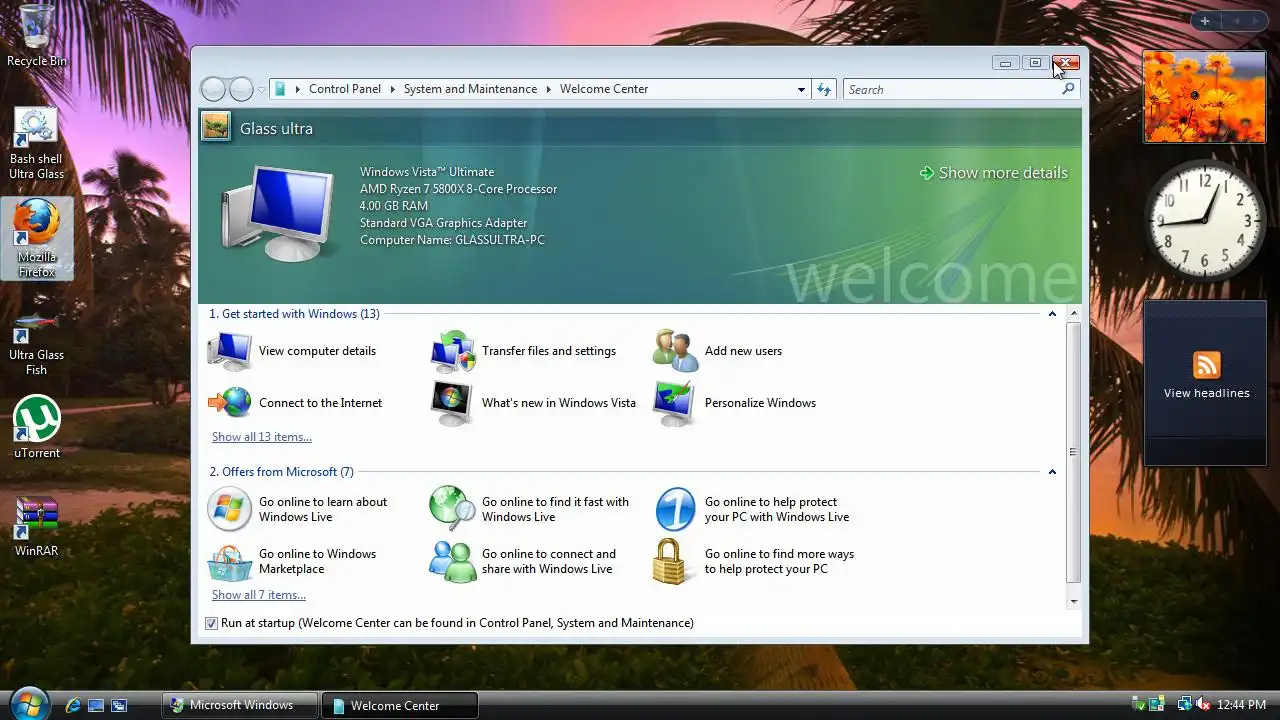Click System and Maintenance in the breadcrumb
This screenshot has width=1280, height=720.
[470, 89]
